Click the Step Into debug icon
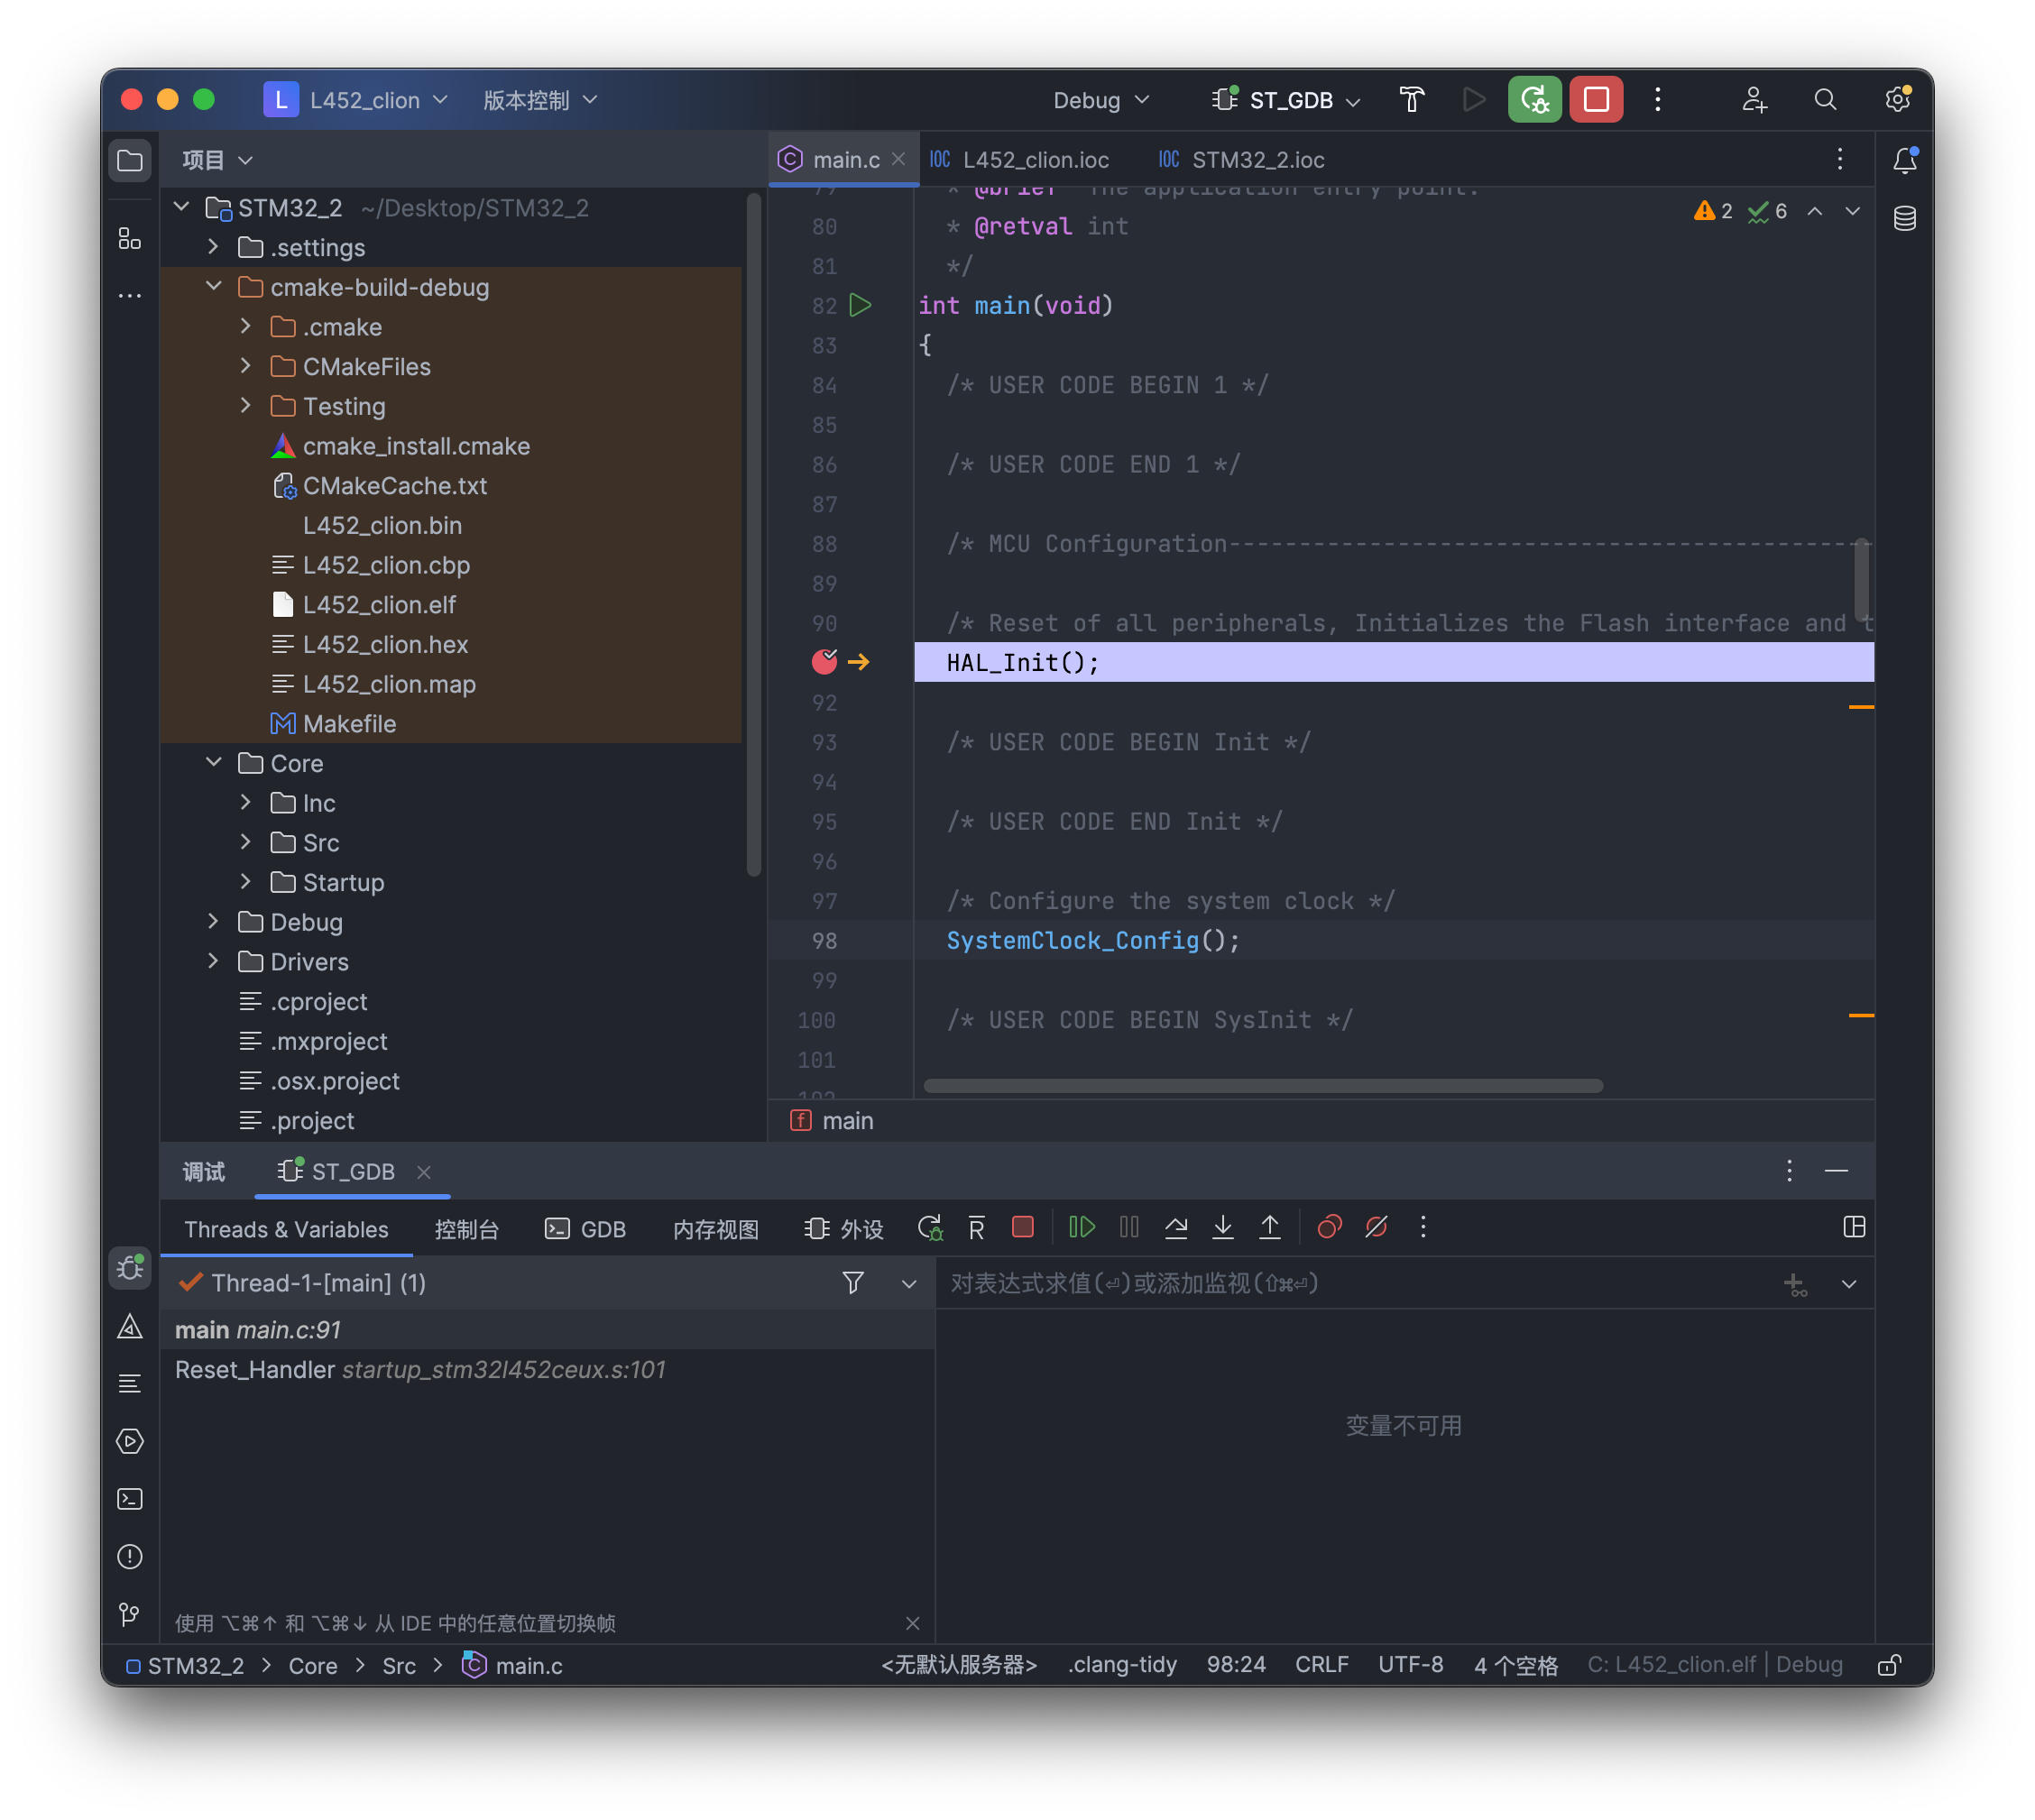Image resolution: width=2035 pixels, height=1820 pixels. (1222, 1227)
